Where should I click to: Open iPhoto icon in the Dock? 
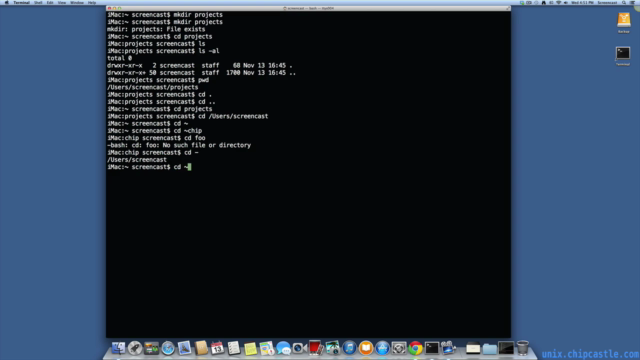click(x=333, y=348)
